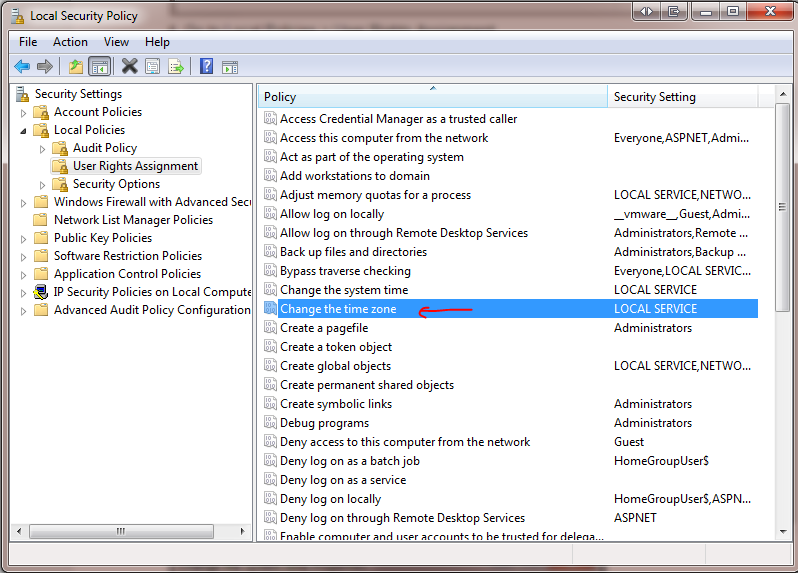Click the Security Options folder icon
The width and height of the screenshot is (798, 573).
(60, 184)
